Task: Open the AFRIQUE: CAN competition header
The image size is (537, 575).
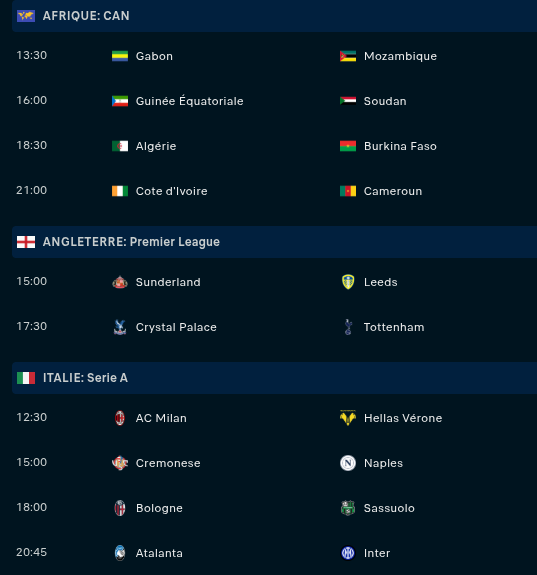Action: (x=274, y=16)
